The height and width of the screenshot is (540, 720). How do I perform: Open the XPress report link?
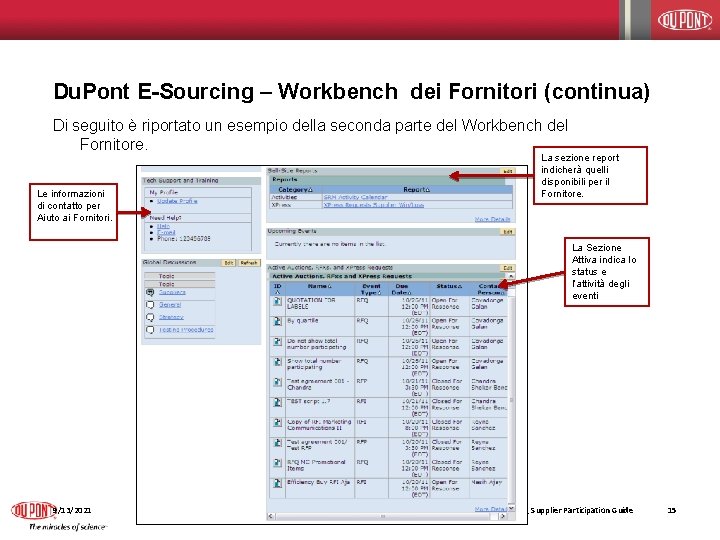[373, 205]
